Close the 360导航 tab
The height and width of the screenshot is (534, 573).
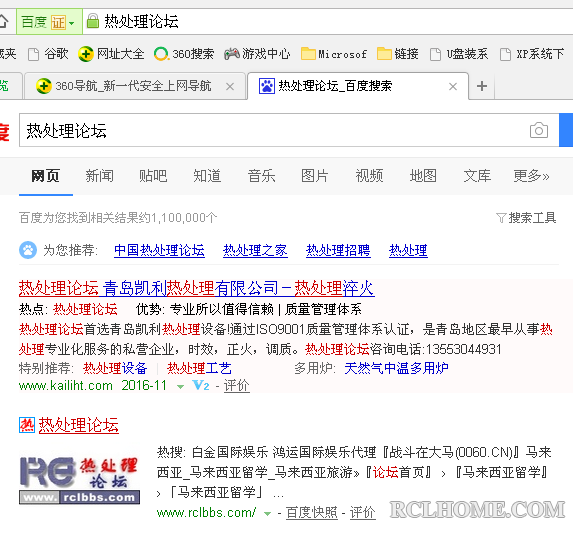pyautogui.click(x=230, y=87)
